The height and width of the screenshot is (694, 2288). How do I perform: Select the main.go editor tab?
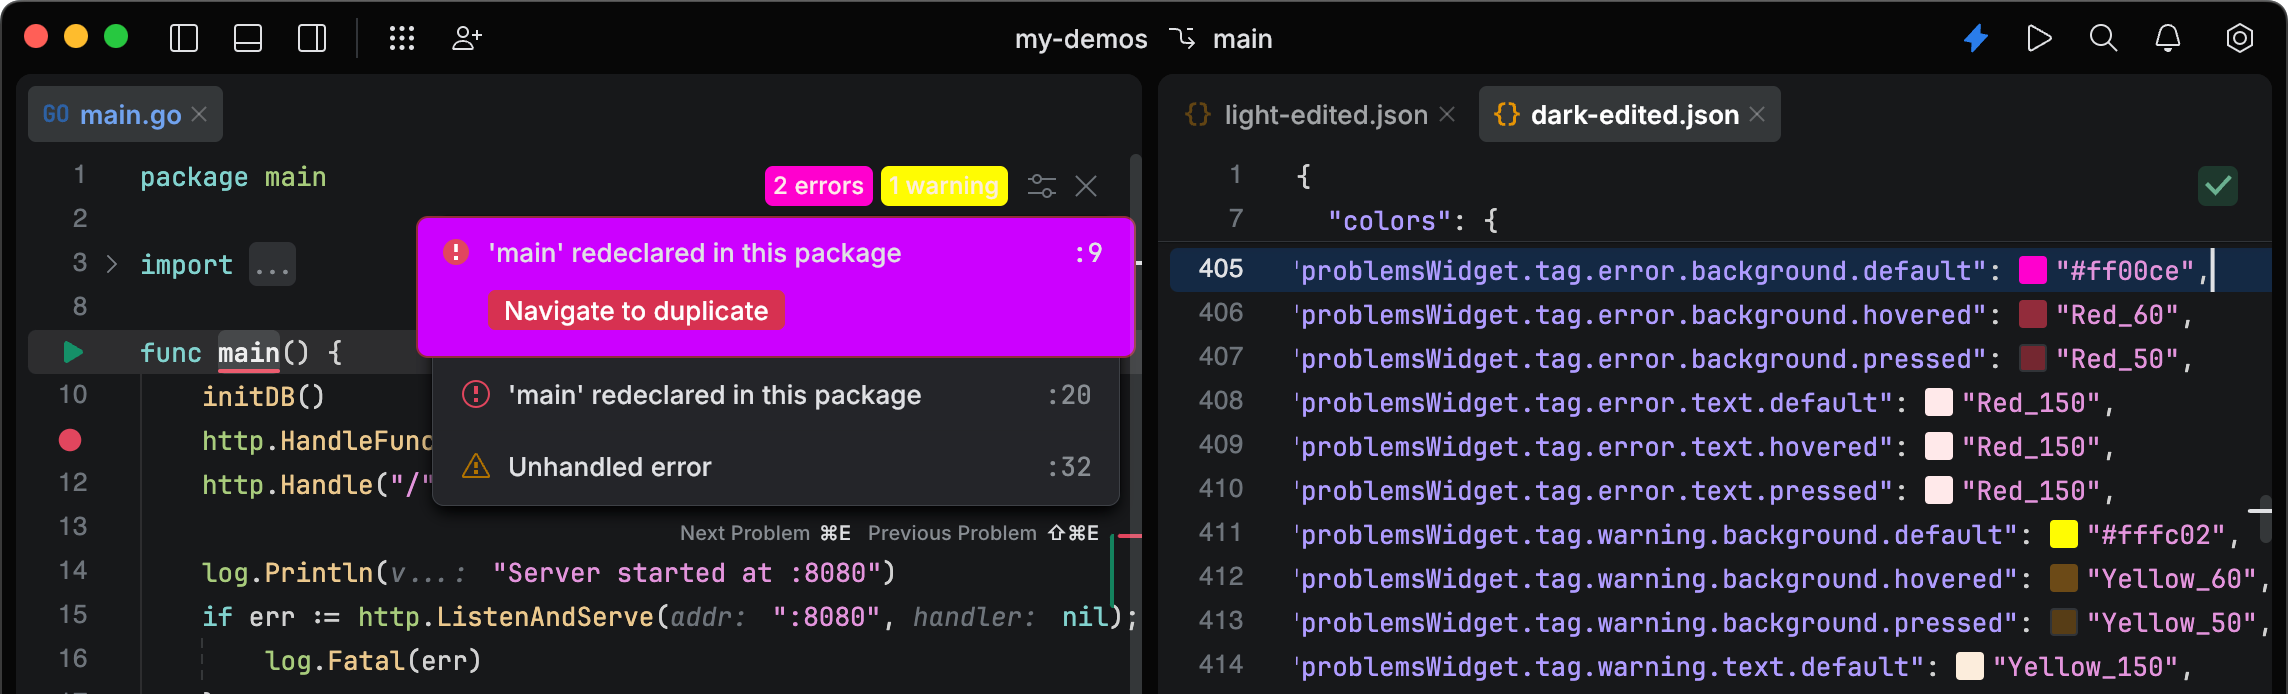[130, 115]
